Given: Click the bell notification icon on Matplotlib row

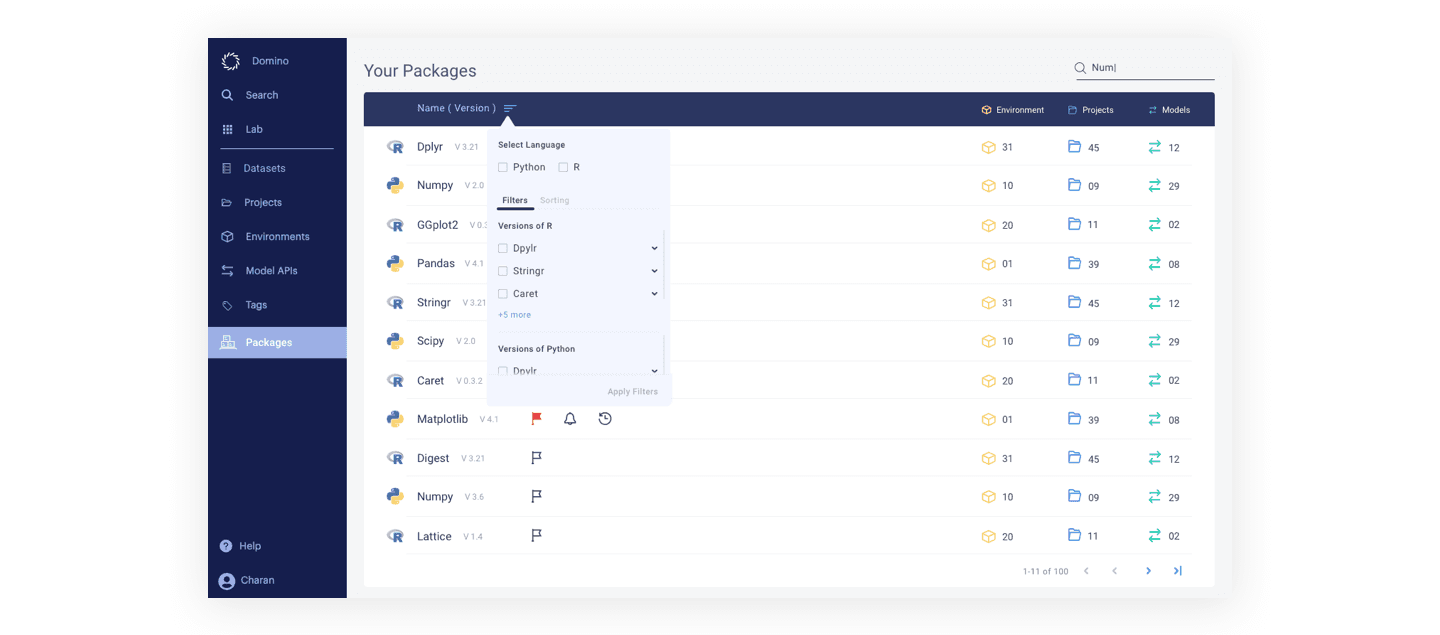Looking at the screenshot, I should pos(570,419).
